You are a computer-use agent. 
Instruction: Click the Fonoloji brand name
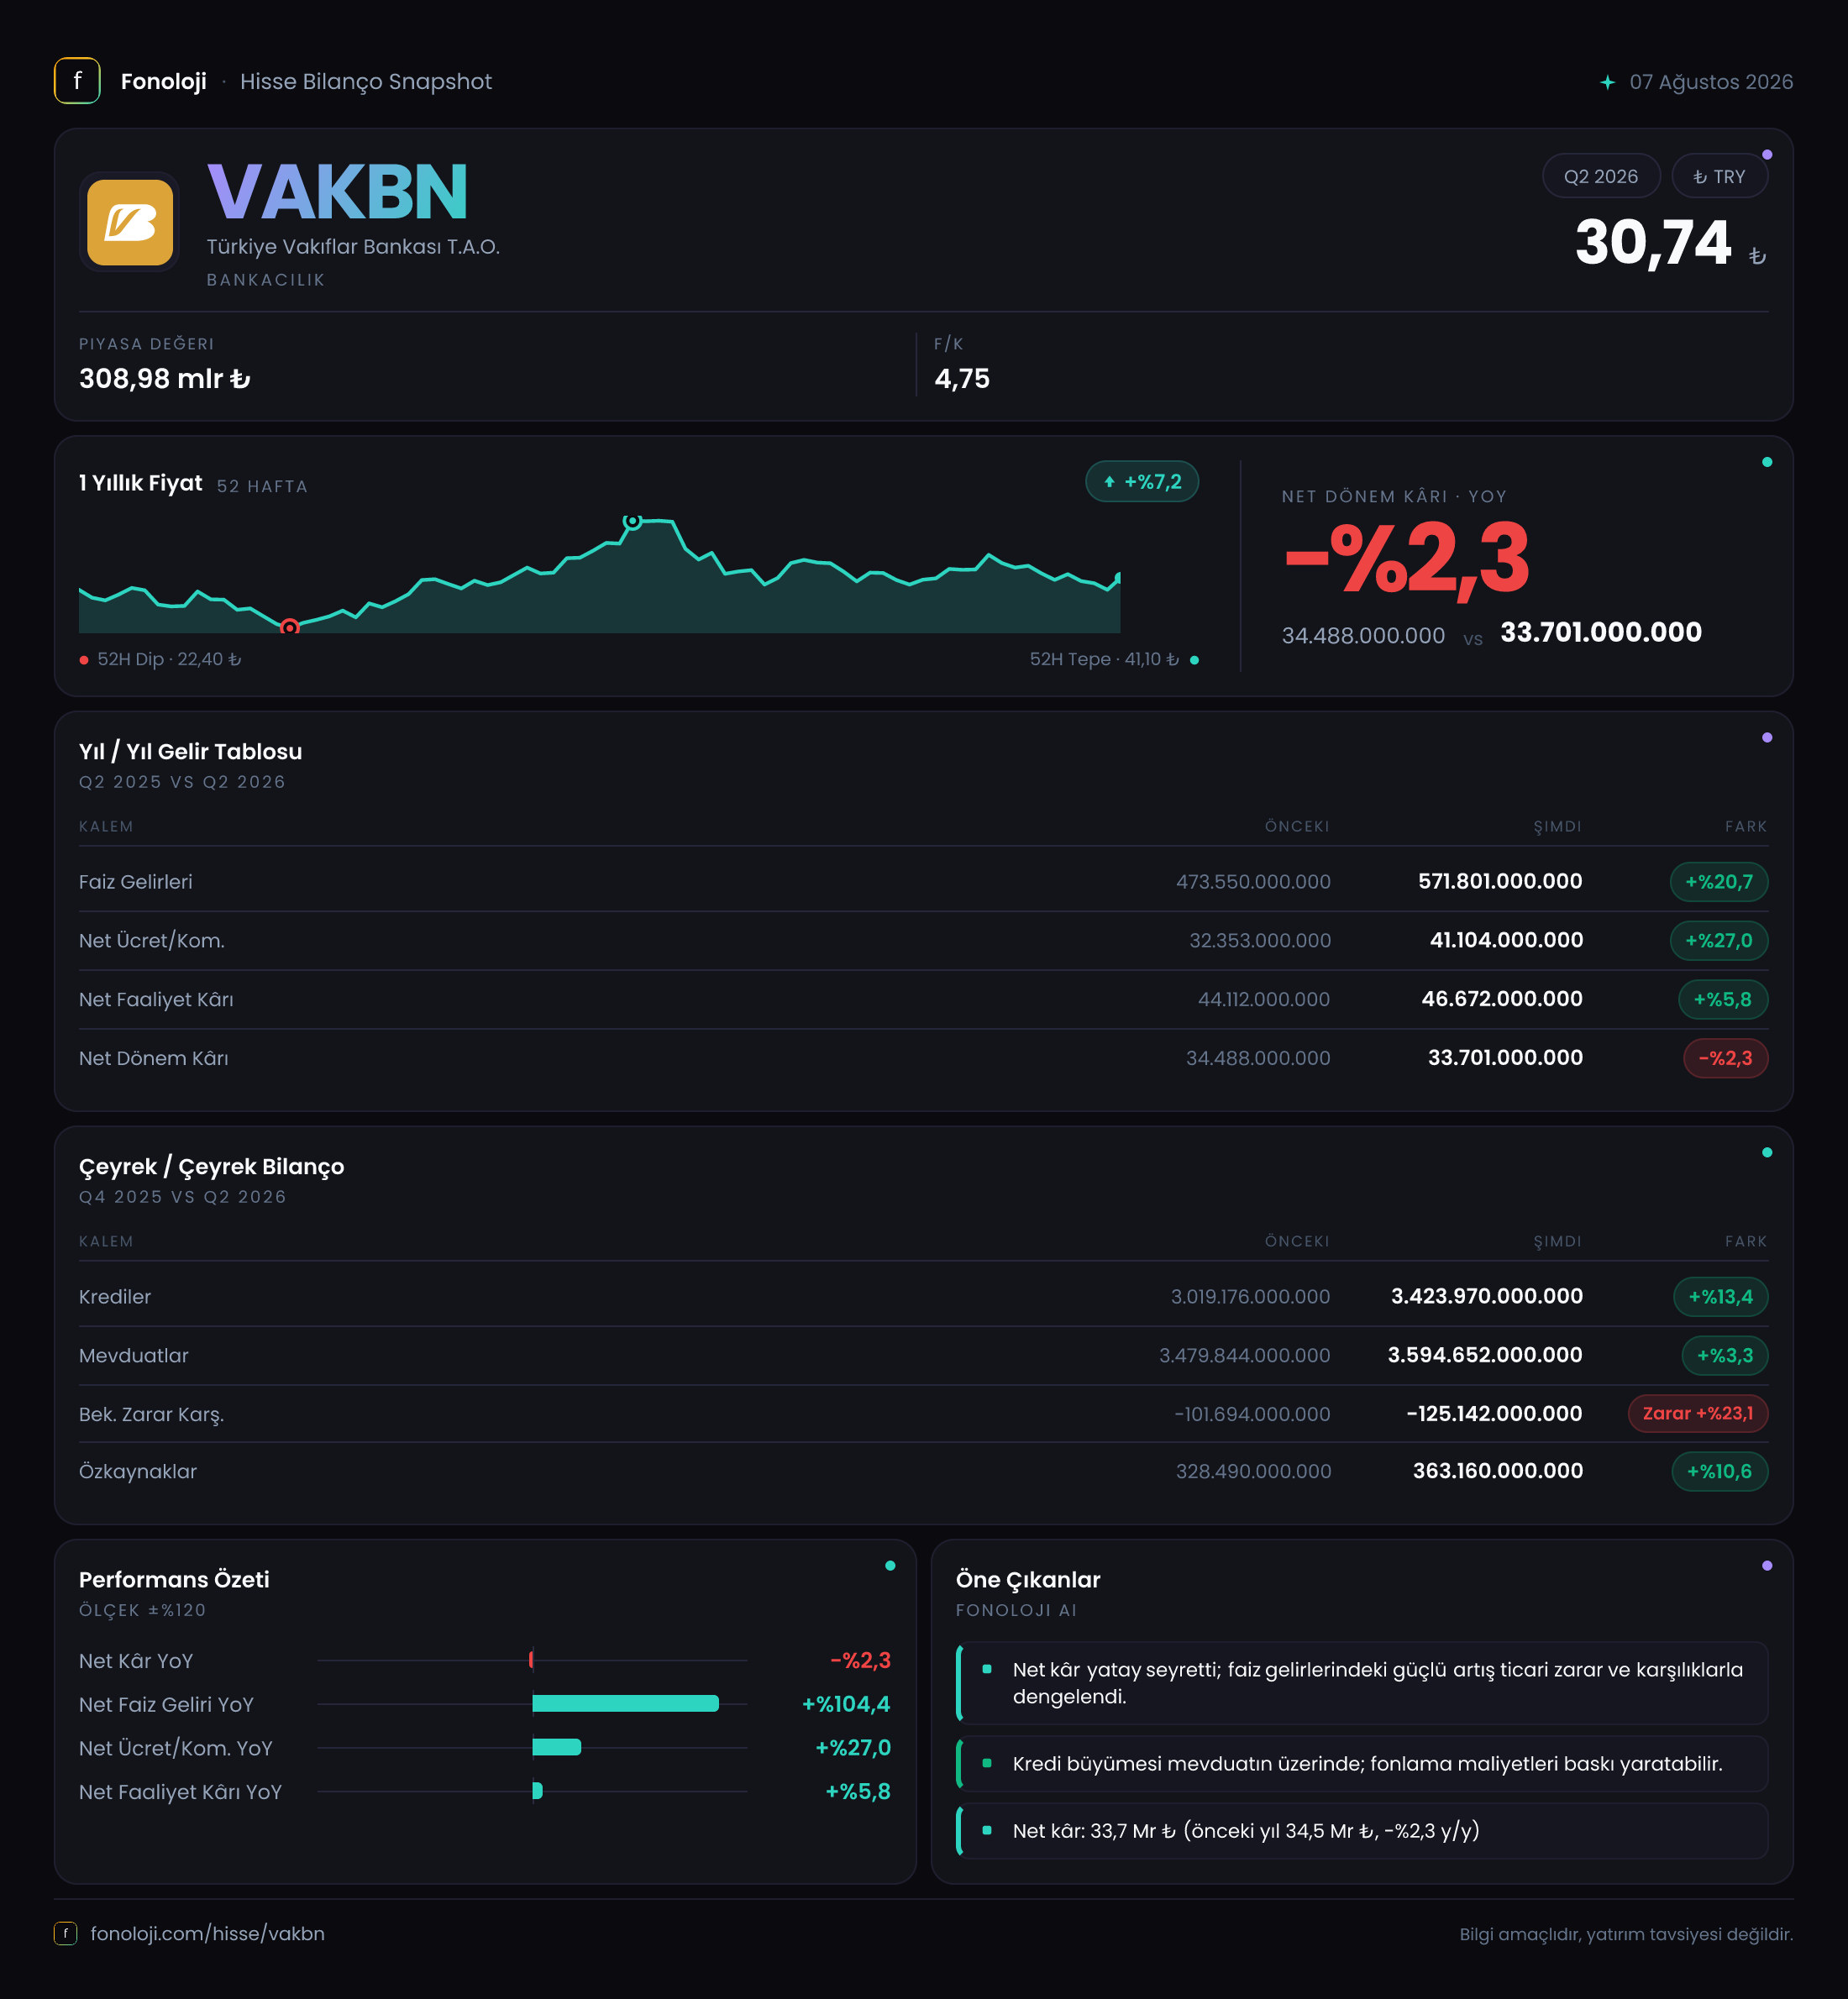(164, 82)
